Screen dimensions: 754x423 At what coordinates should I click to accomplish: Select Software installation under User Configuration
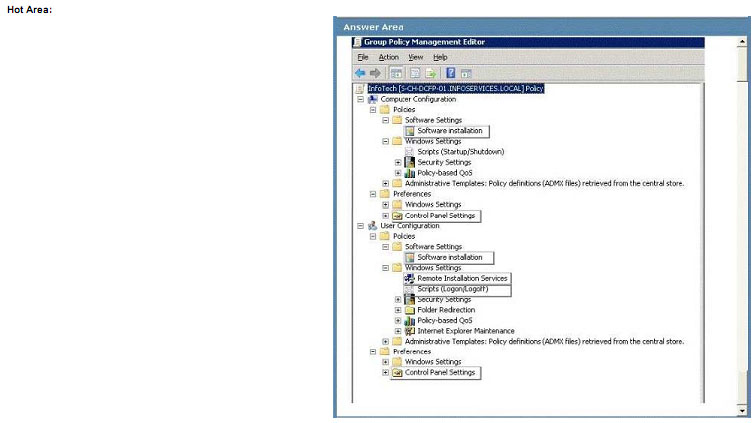pyautogui.click(x=450, y=257)
